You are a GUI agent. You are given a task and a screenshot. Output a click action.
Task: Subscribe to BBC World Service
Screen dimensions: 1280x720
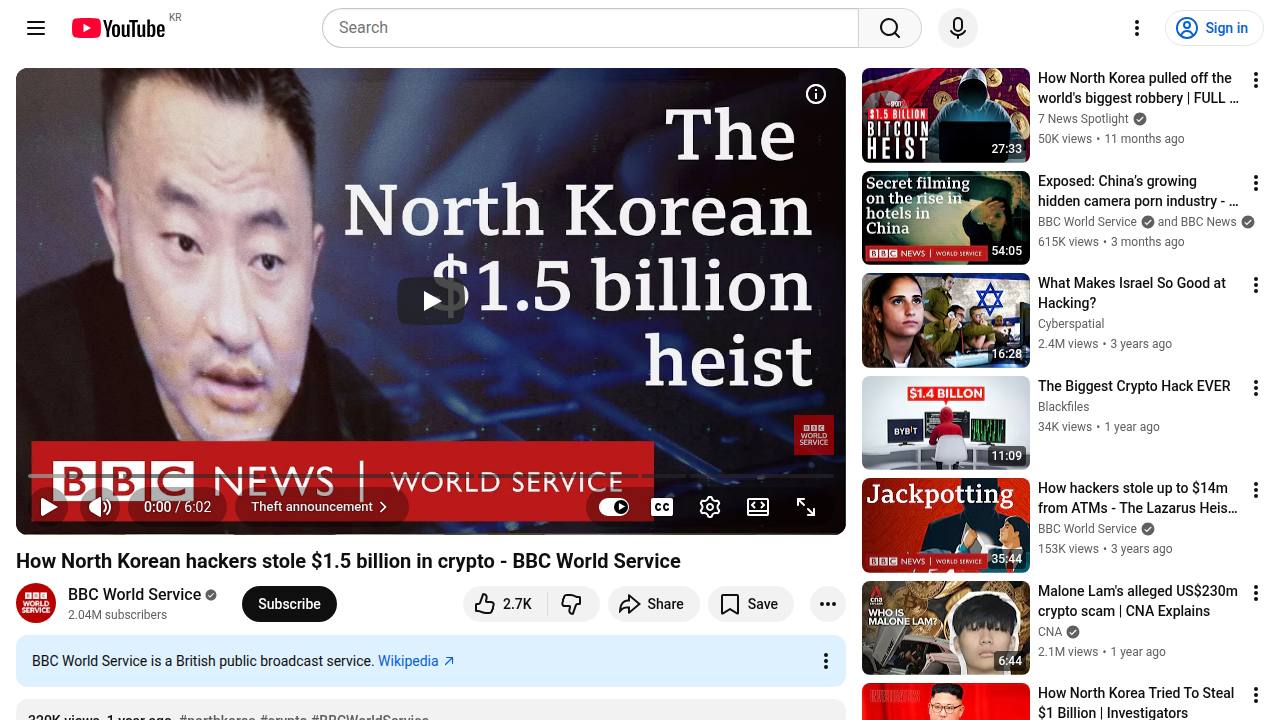tap(289, 604)
